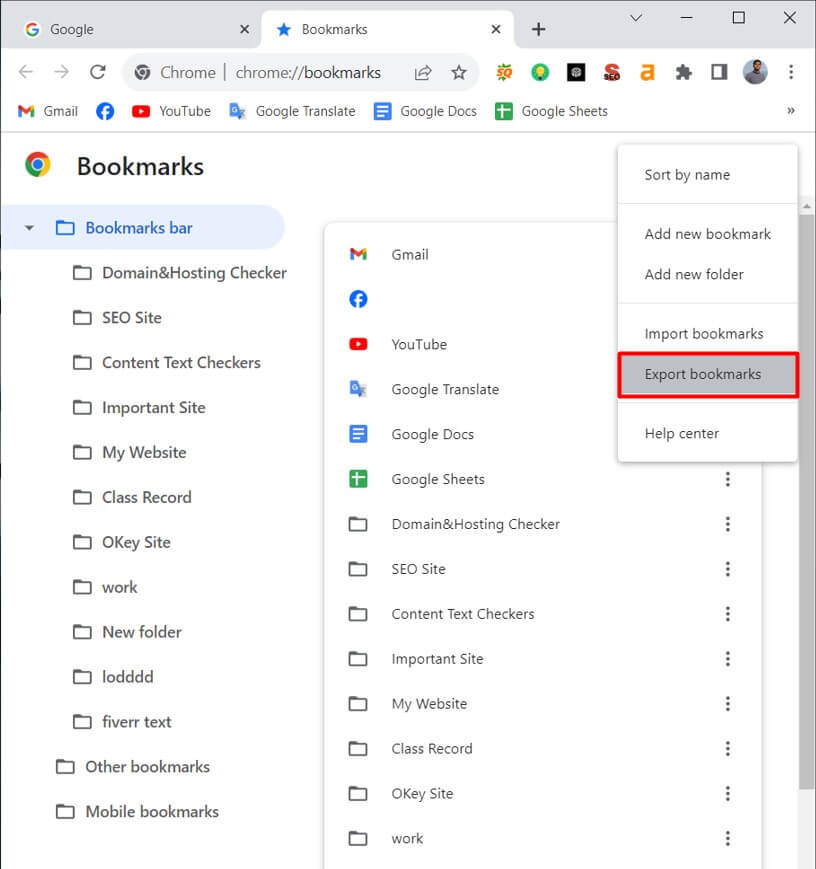This screenshot has height=869, width=816.
Task: Open the red SEO extension icon
Action: click(x=611, y=72)
